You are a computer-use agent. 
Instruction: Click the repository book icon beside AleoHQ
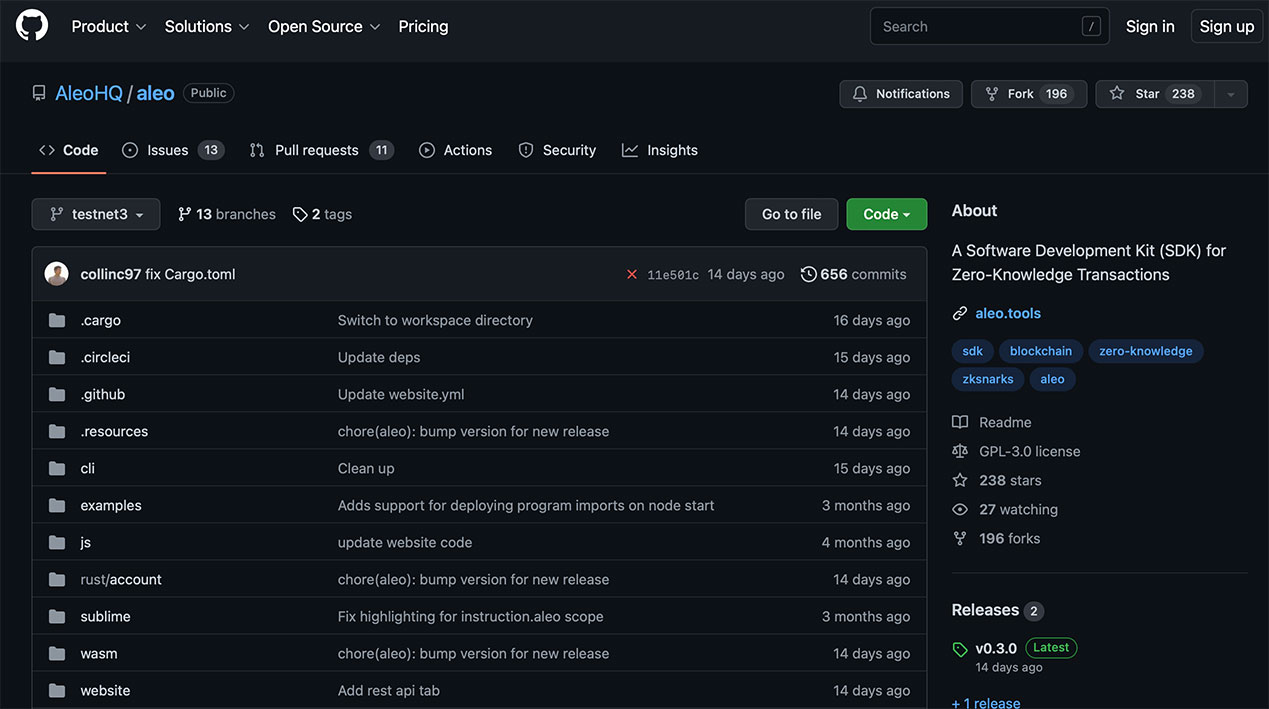pyautogui.click(x=39, y=93)
